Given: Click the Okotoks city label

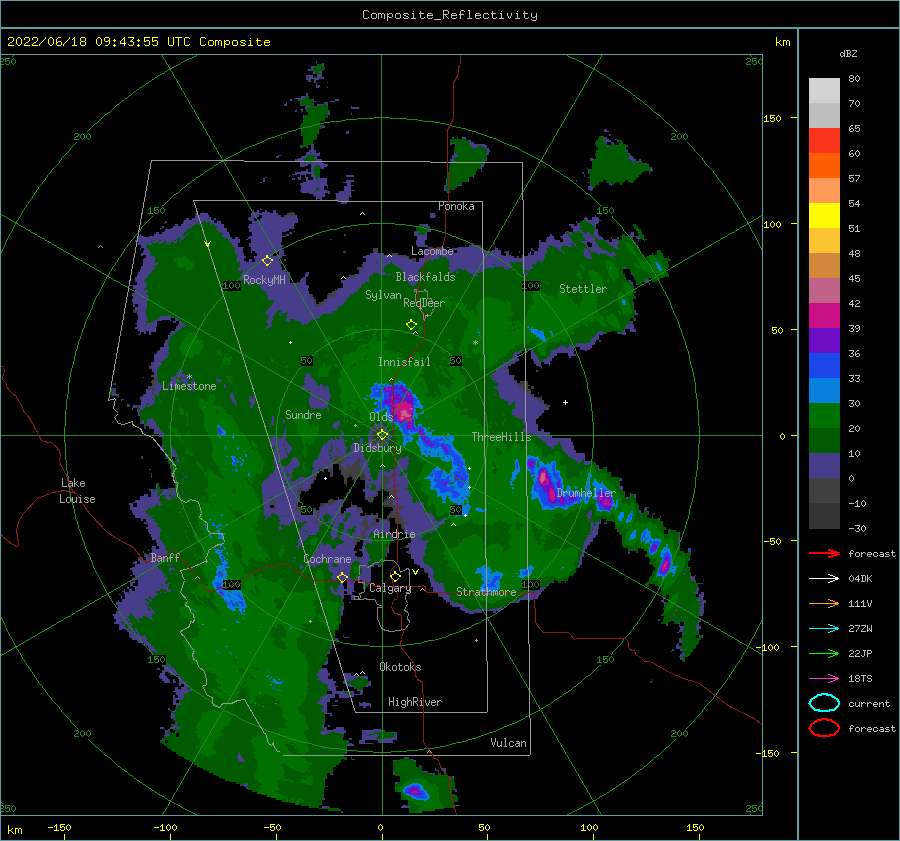Looking at the screenshot, I should [400, 667].
